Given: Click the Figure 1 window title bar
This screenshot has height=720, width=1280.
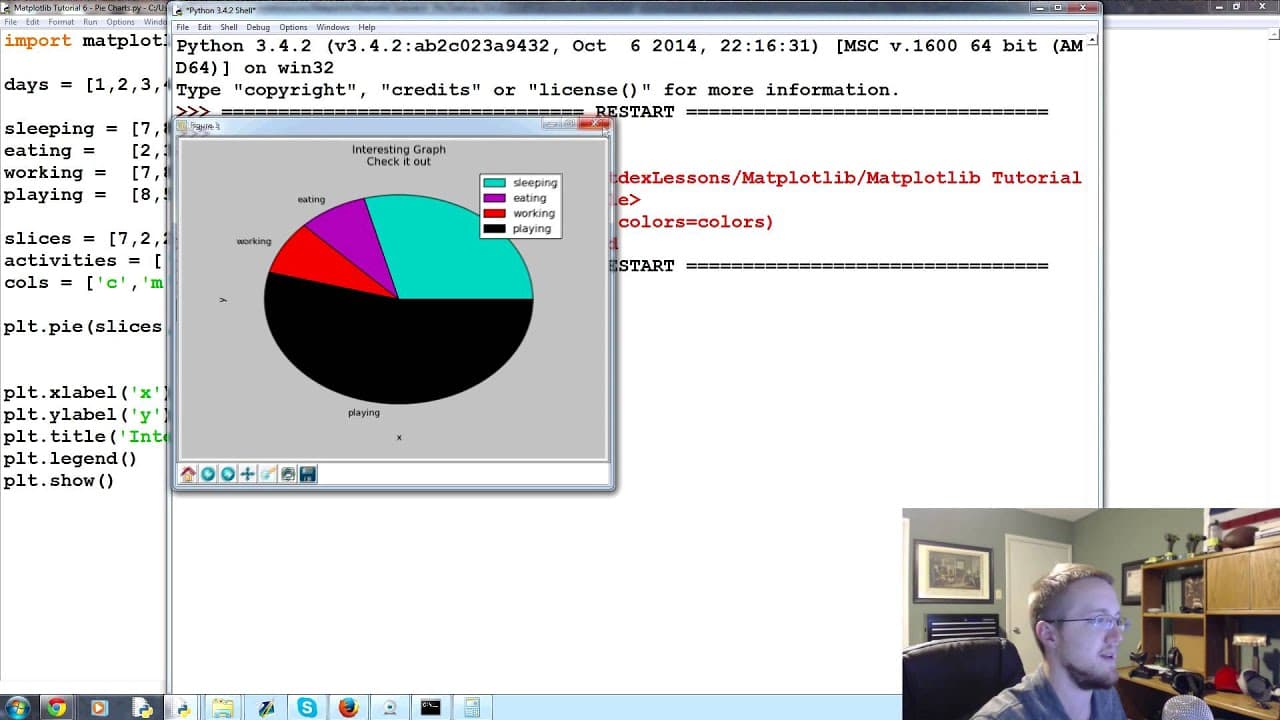Looking at the screenshot, I should pyautogui.click(x=360, y=126).
